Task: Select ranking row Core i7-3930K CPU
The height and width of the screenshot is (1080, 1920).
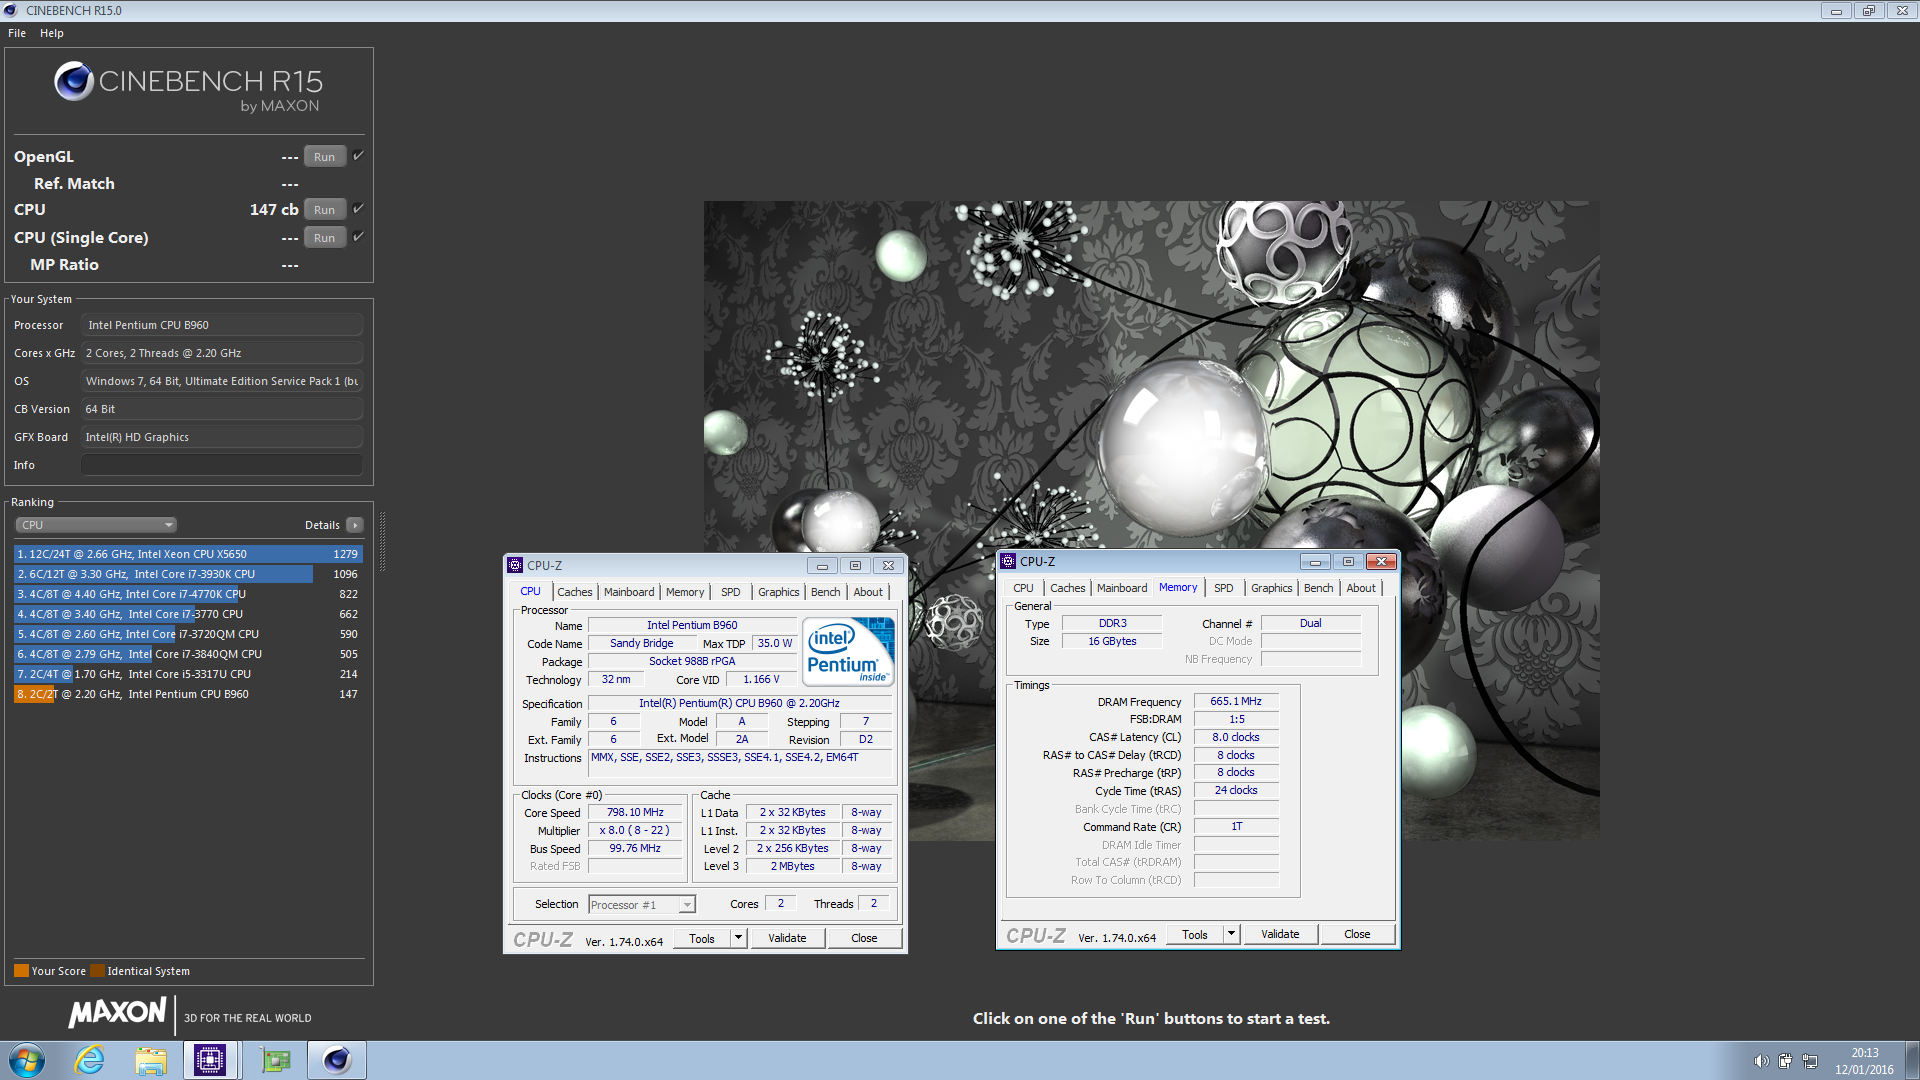Action: 188,574
